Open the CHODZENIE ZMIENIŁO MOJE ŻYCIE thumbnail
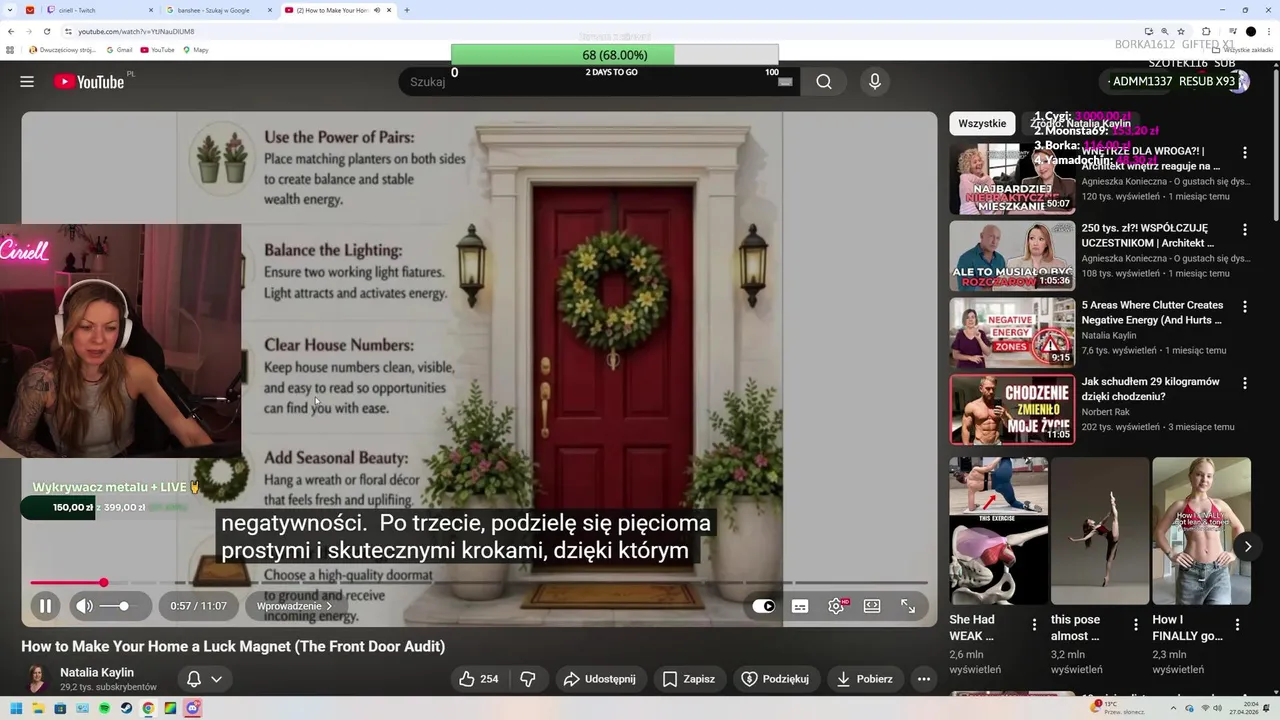This screenshot has width=1280, height=720. [x=1012, y=409]
